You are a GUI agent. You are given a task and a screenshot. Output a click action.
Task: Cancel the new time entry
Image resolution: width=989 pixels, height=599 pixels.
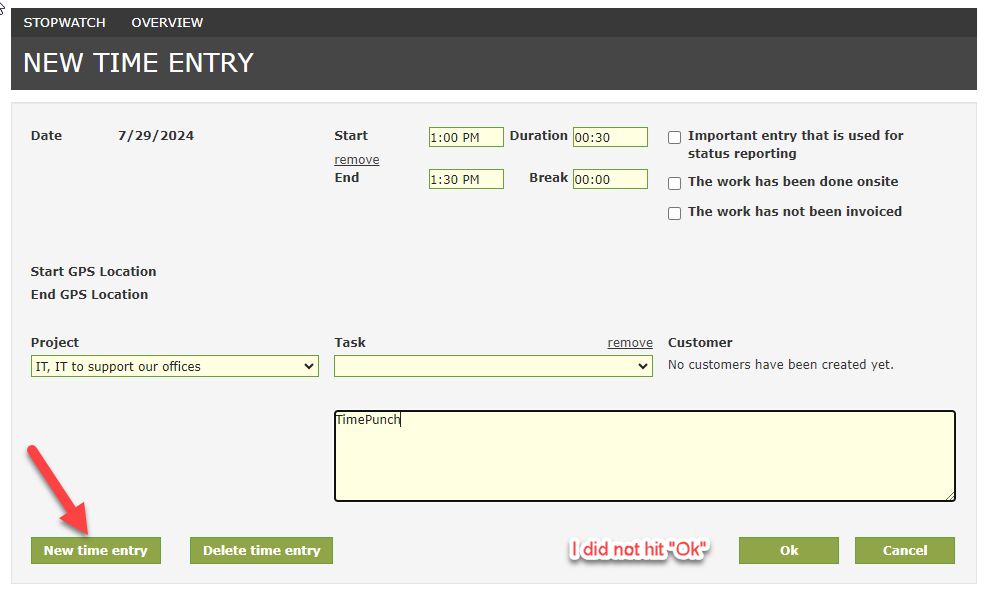[x=904, y=550]
